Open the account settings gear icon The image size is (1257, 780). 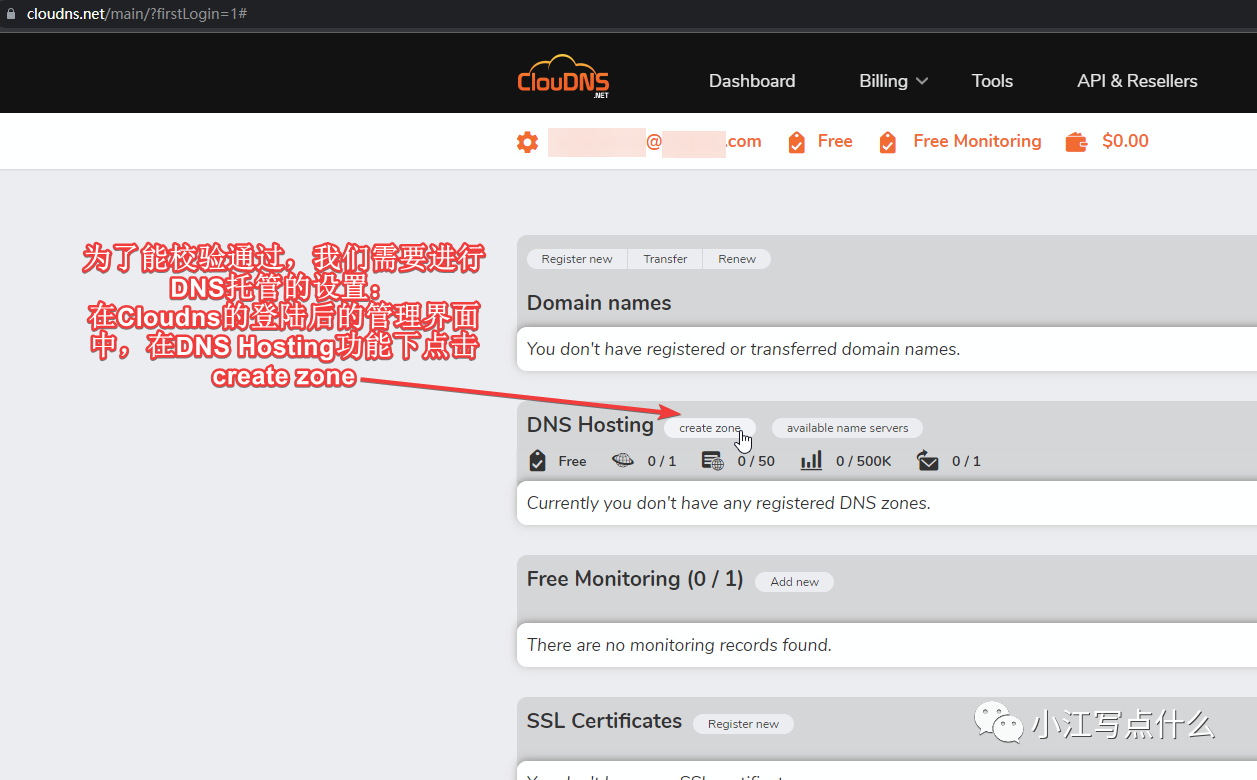527,142
